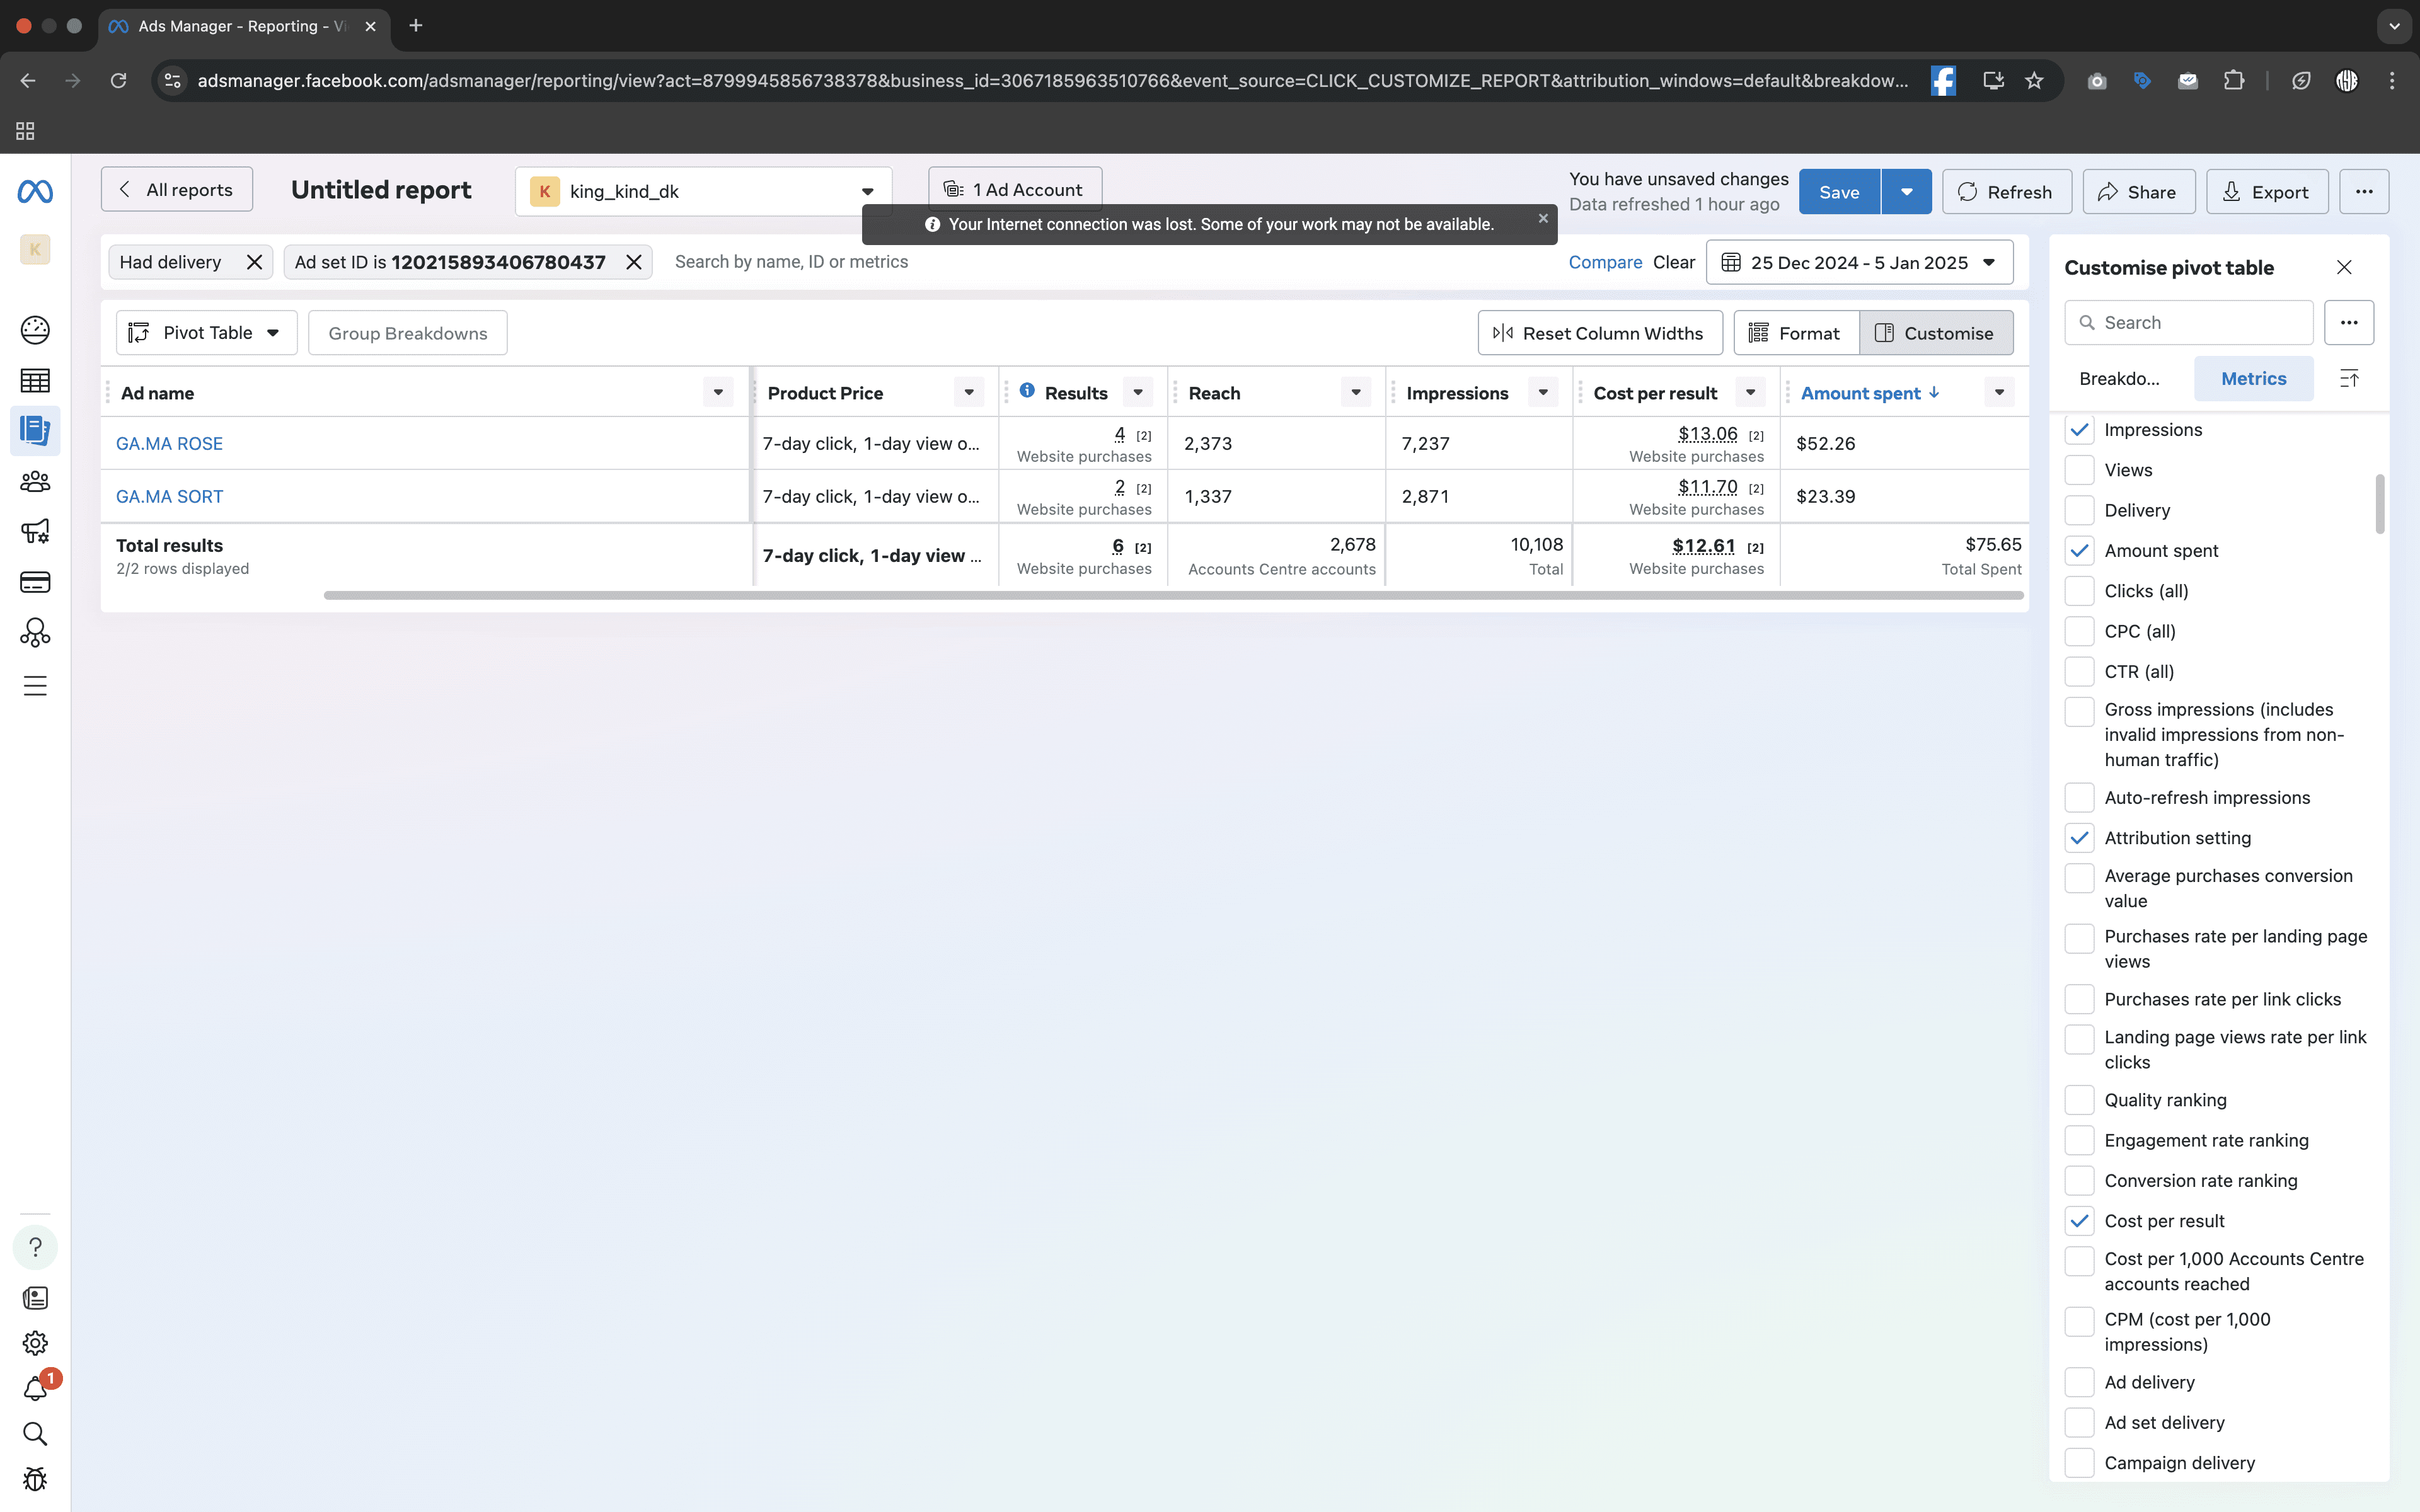Open the Ads Reporting sidebar icon

(35, 431)
